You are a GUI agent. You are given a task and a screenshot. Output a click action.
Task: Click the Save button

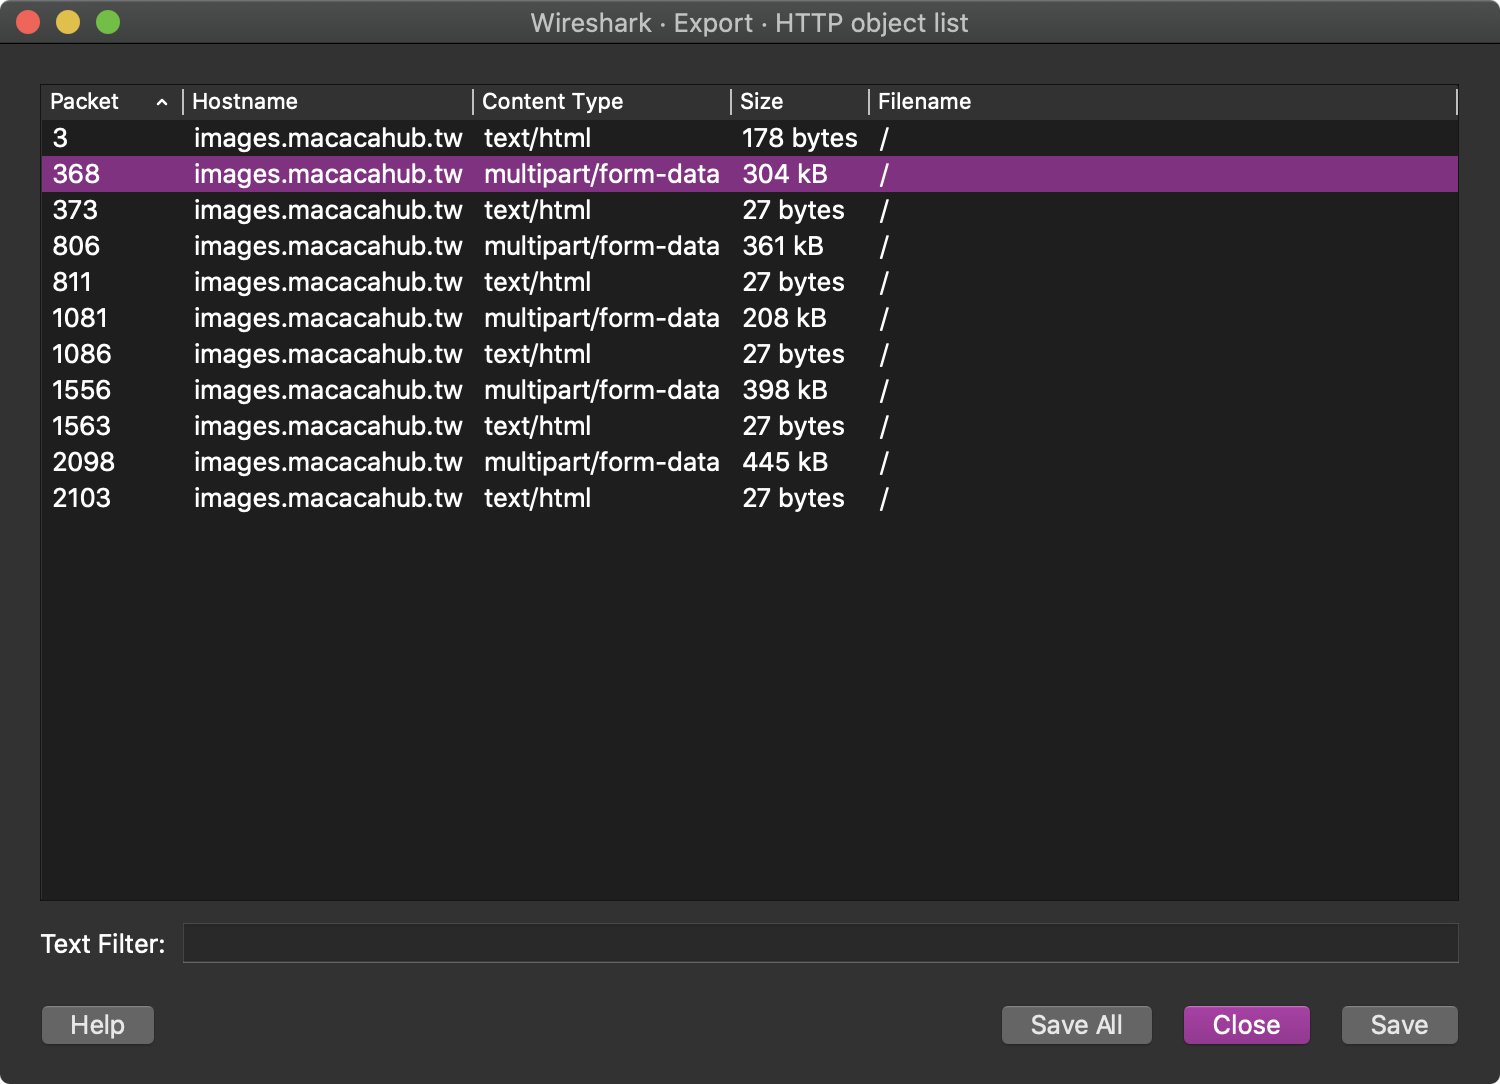click(1399, 1025)
